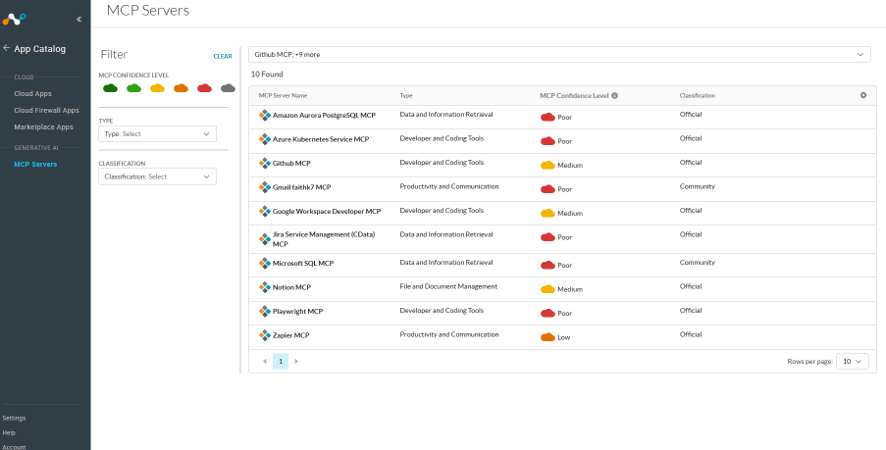Click Playwright MCP server icon
Image resolution: width=886 pixels, height=450 pixels.
pos(264,311)
